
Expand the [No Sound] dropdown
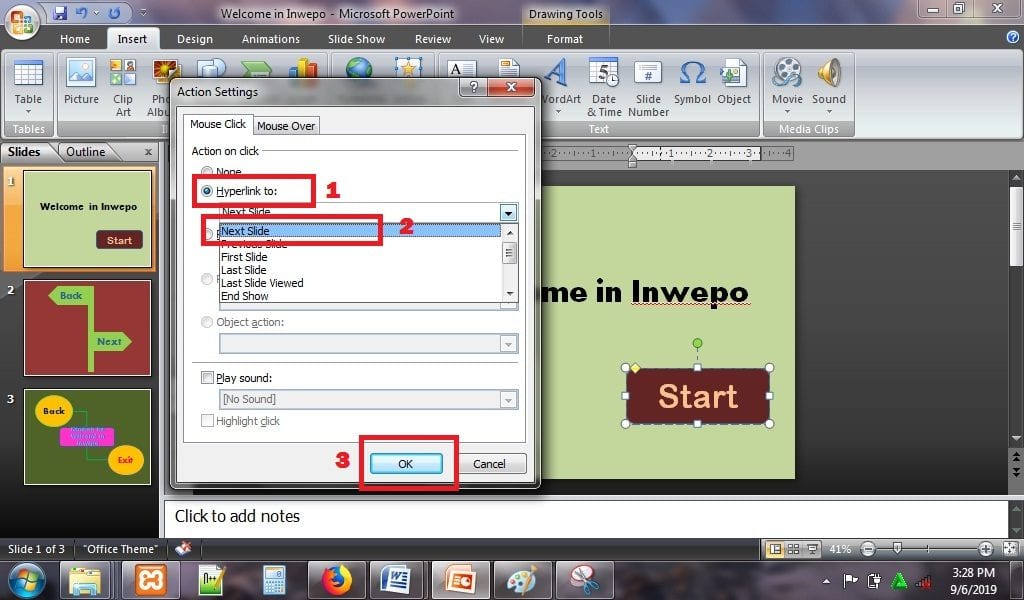[x=508, y=400]
